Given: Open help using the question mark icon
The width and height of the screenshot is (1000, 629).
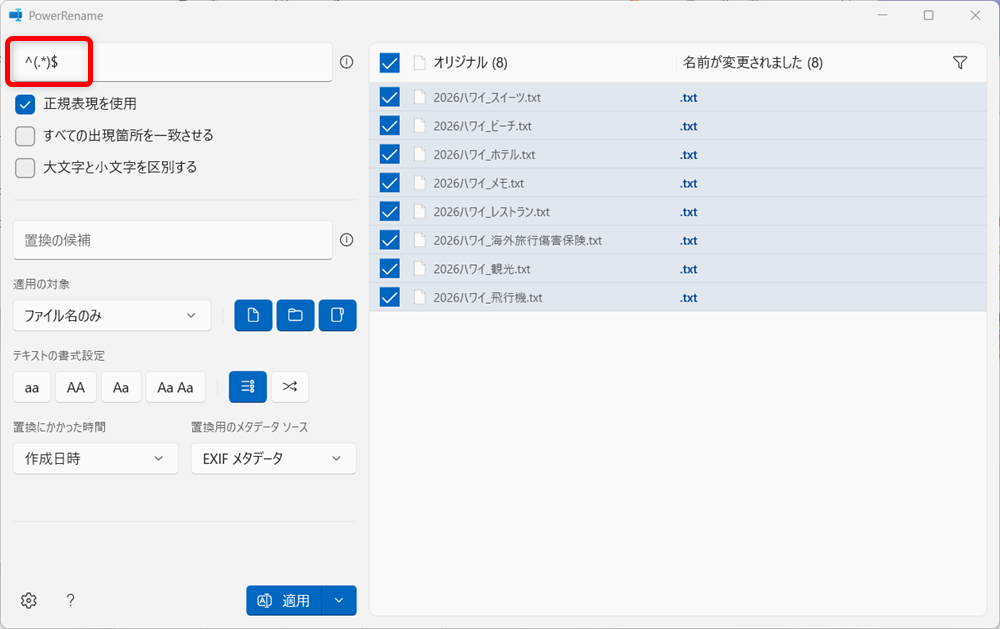Looking at the screenshot, I should point(70,600).
